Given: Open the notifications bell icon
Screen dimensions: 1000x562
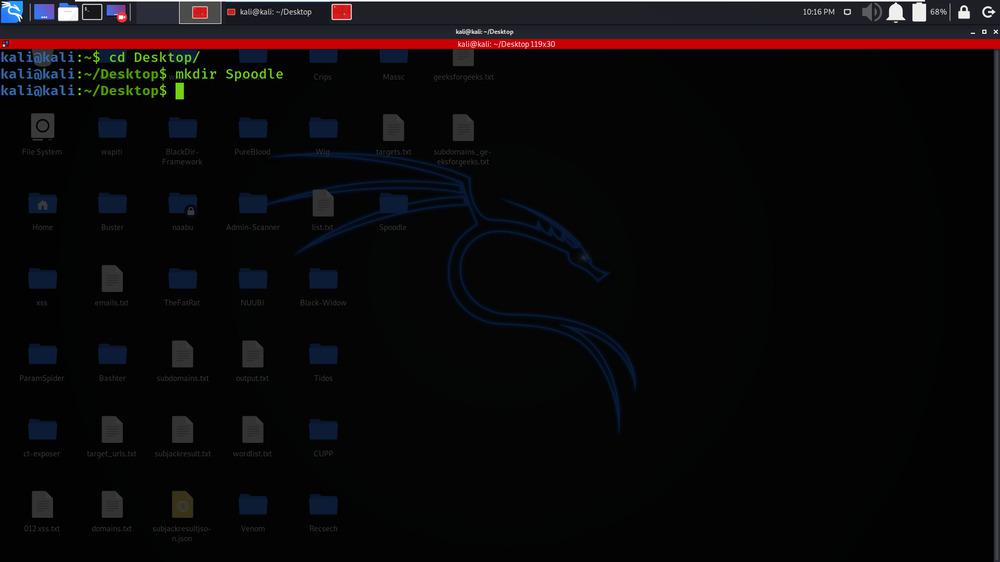Looking at the screenshot, I should click(x=895, y=12).
